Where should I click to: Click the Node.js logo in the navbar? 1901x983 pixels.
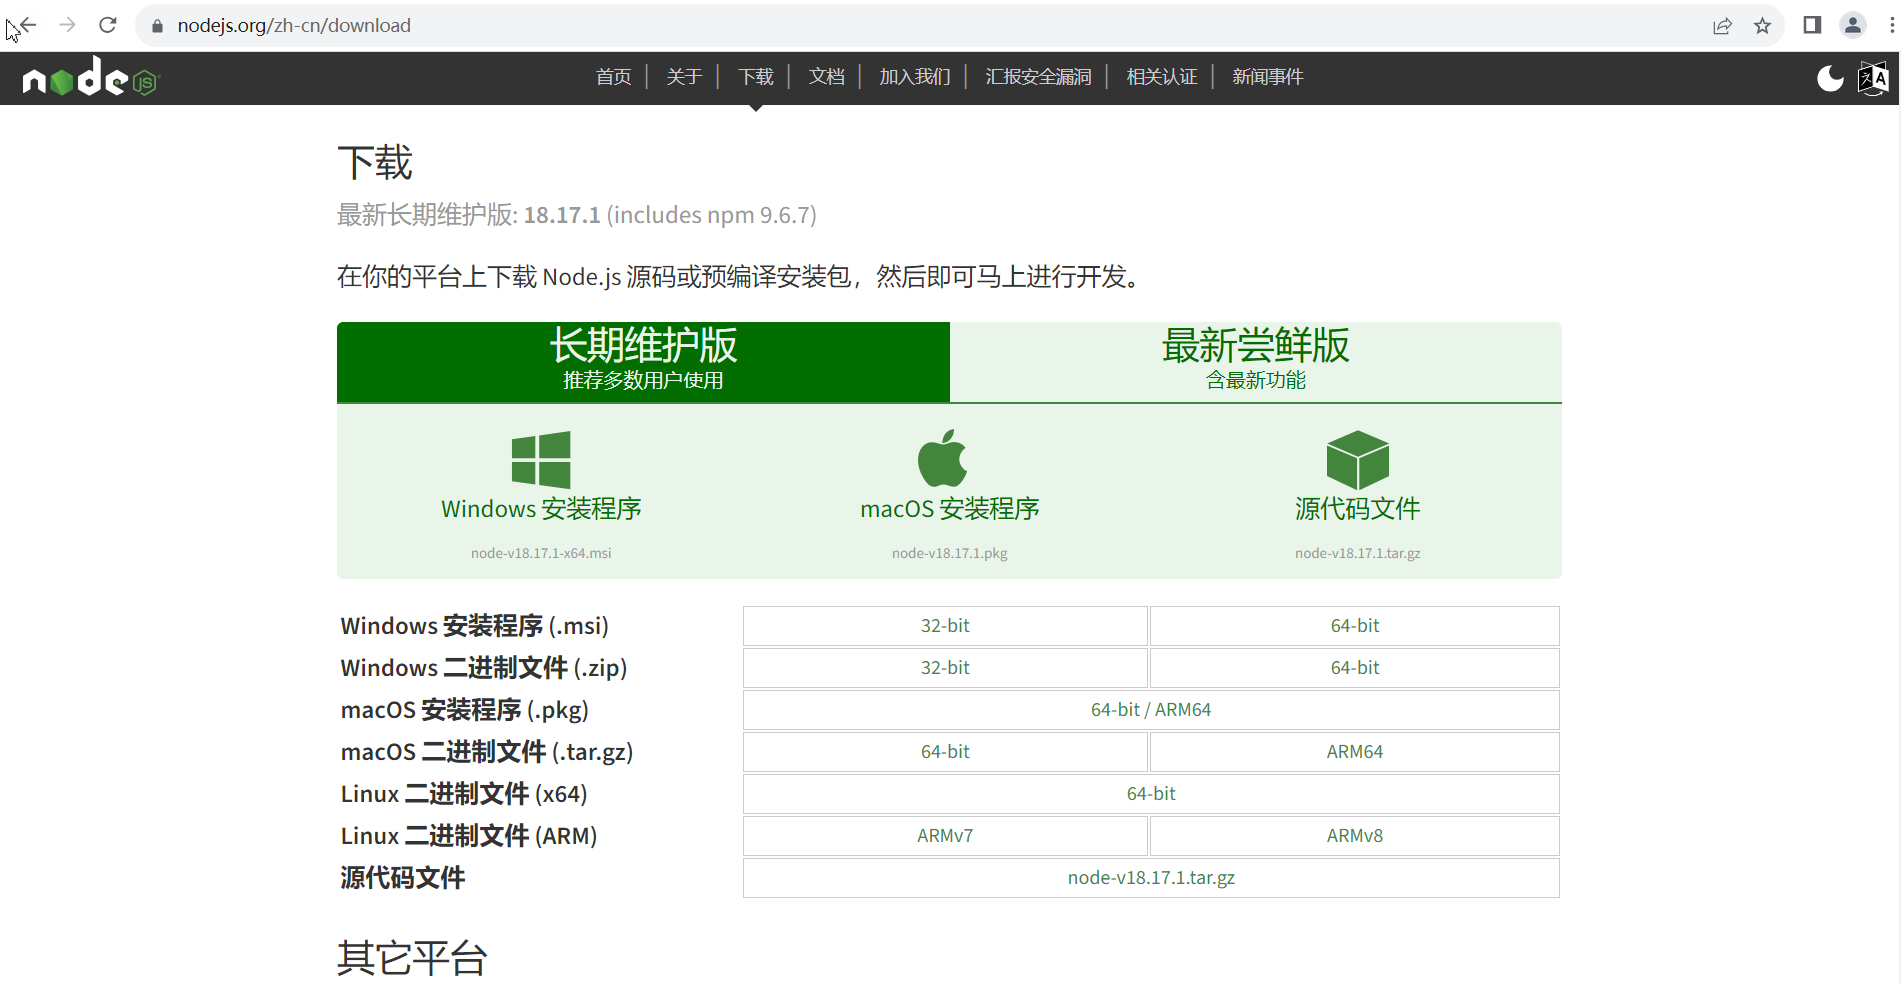[x=88, y=78]
